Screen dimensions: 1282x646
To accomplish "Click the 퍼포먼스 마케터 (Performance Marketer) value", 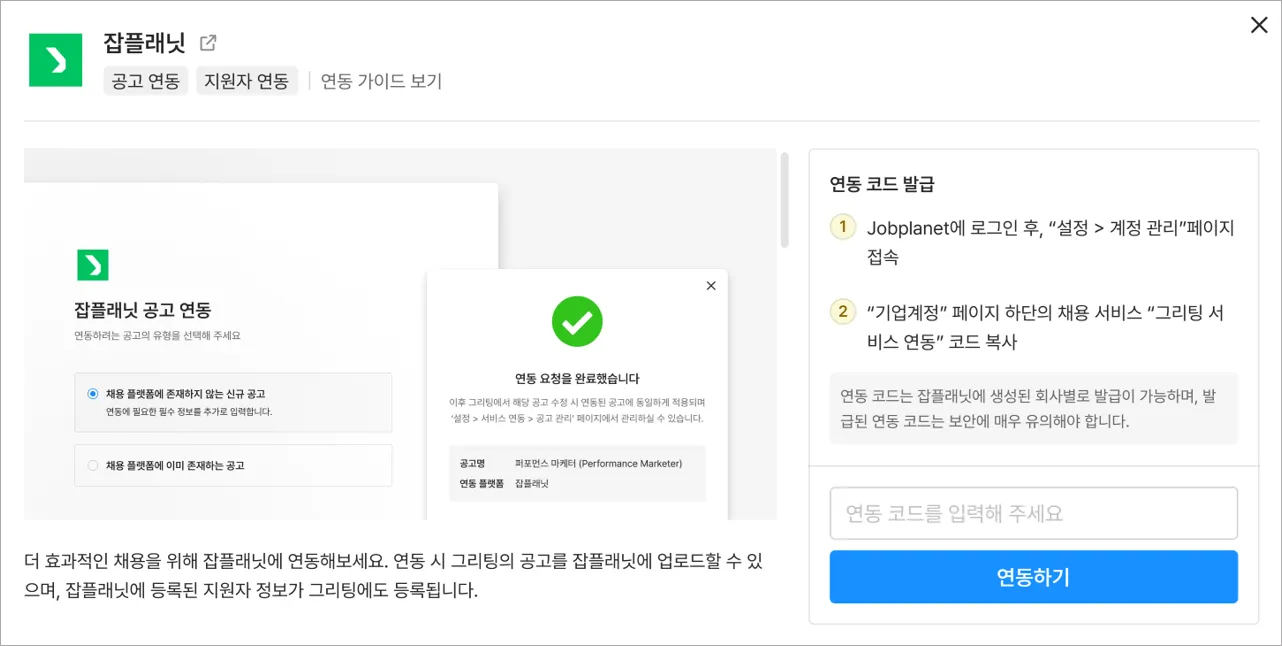I will pos(598,463).
